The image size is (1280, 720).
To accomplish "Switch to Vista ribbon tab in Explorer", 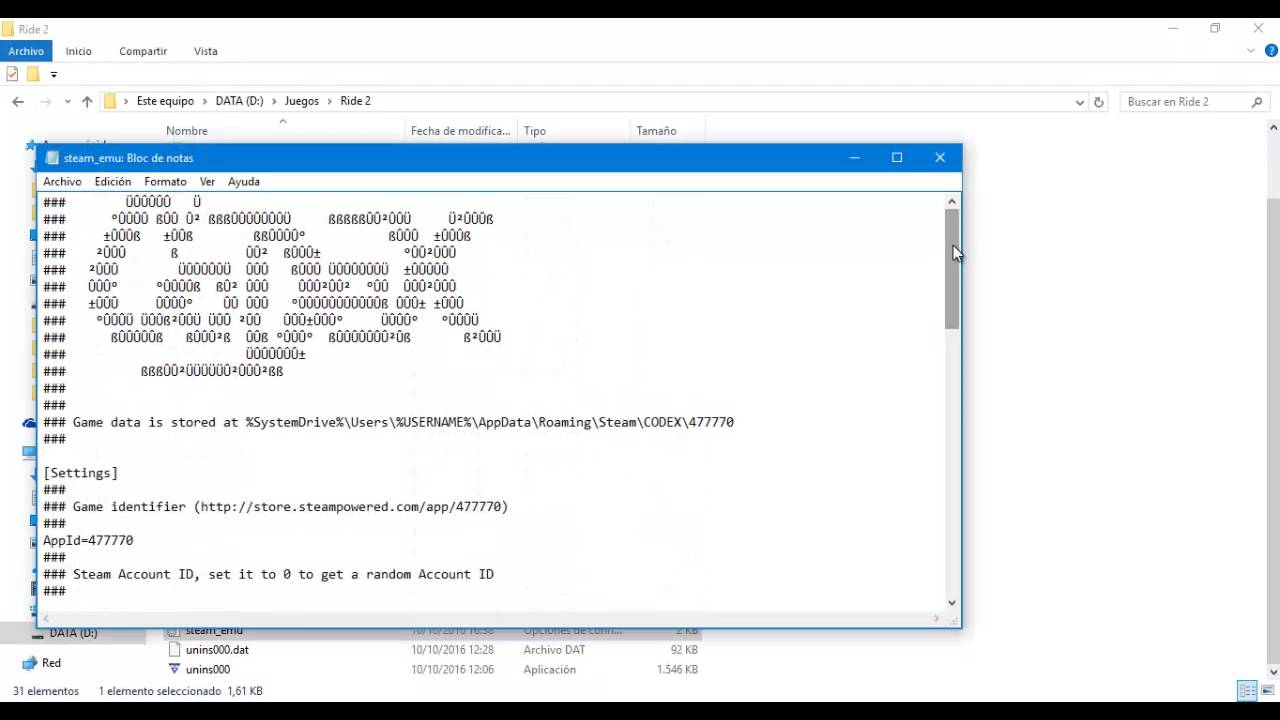I will [x=206, y=51].
